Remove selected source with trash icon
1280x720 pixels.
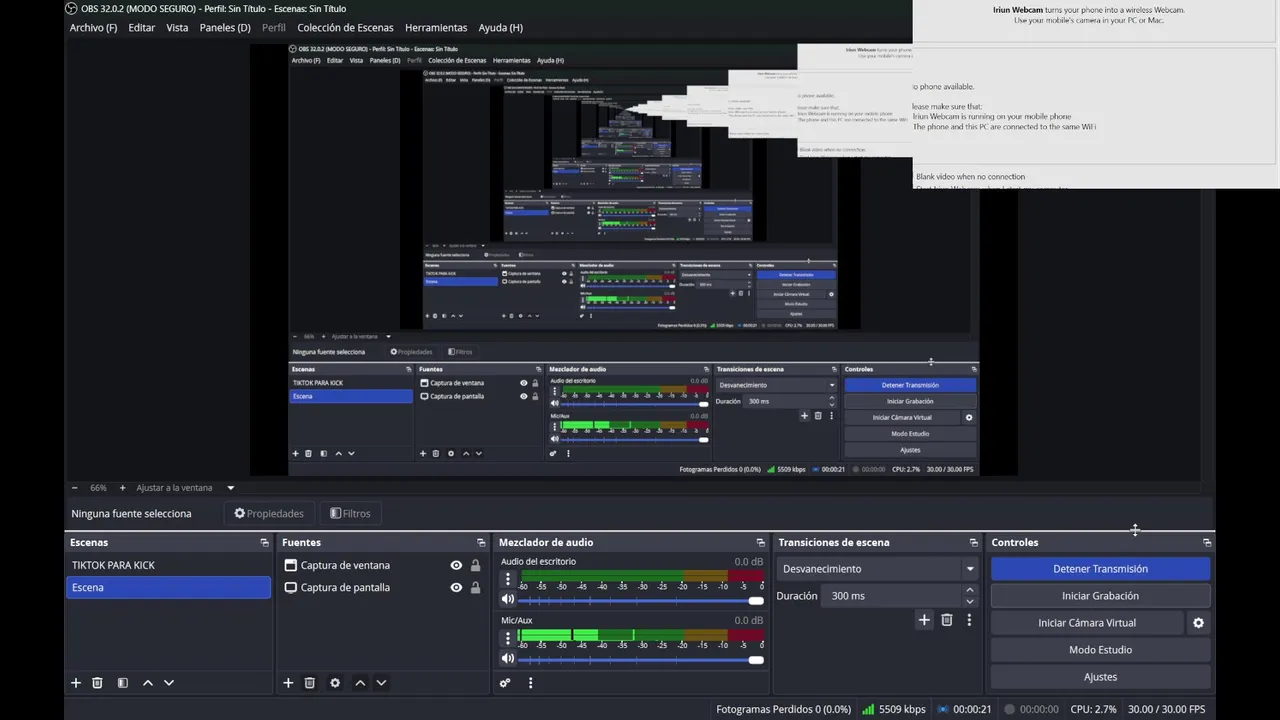tap(310, 683)
